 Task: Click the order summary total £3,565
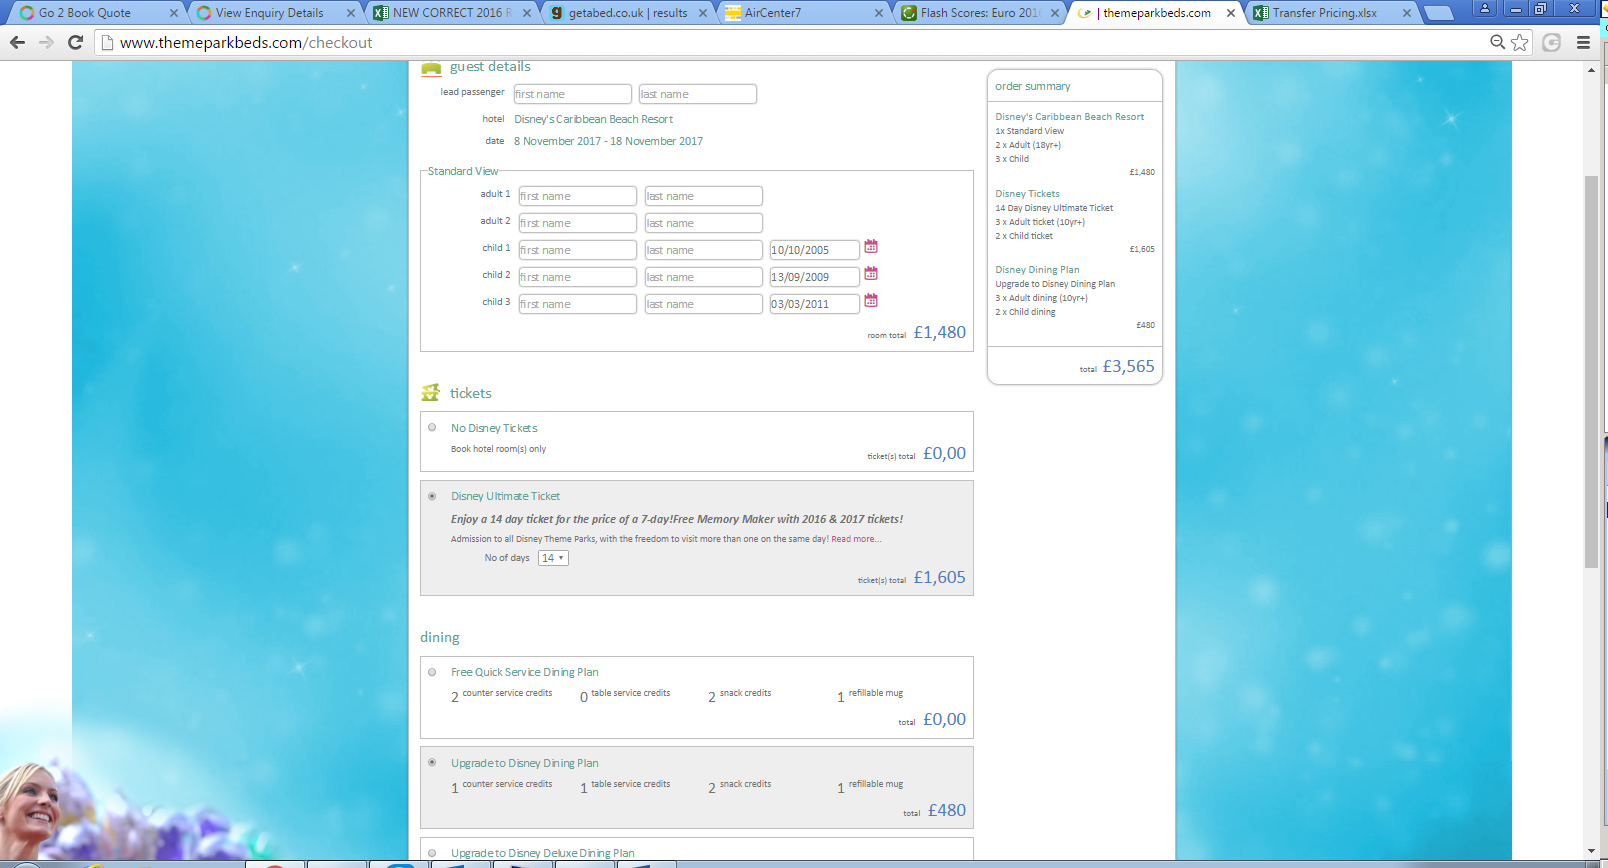click(1128, 367)
